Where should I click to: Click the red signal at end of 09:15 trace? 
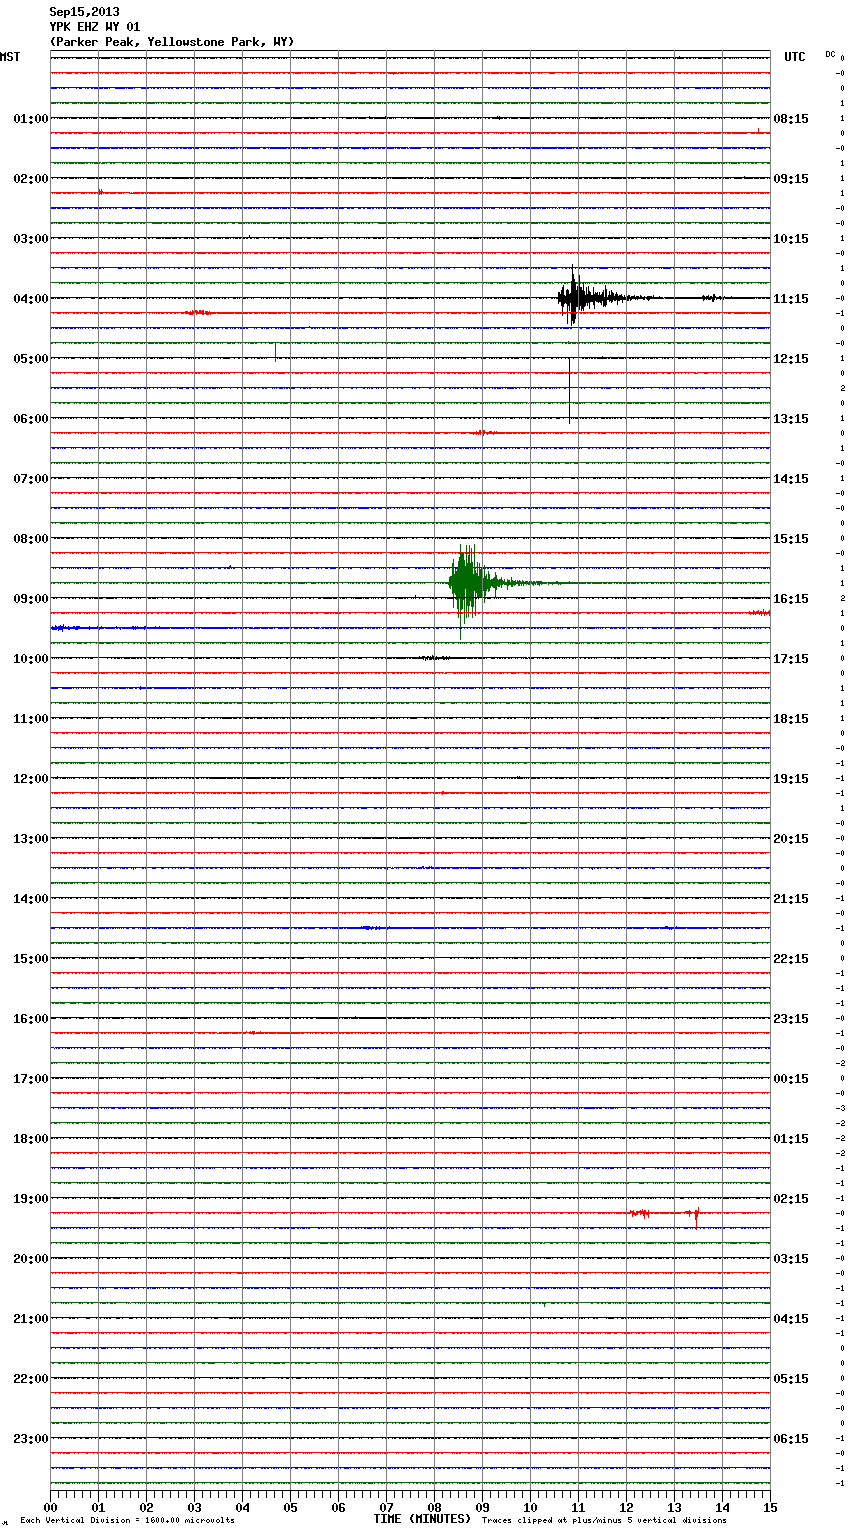click(x=760, y=612)
